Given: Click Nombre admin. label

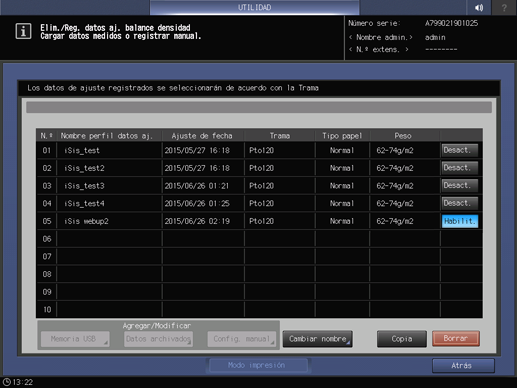Looking at the screenshot, I should (x=381, y=37).
